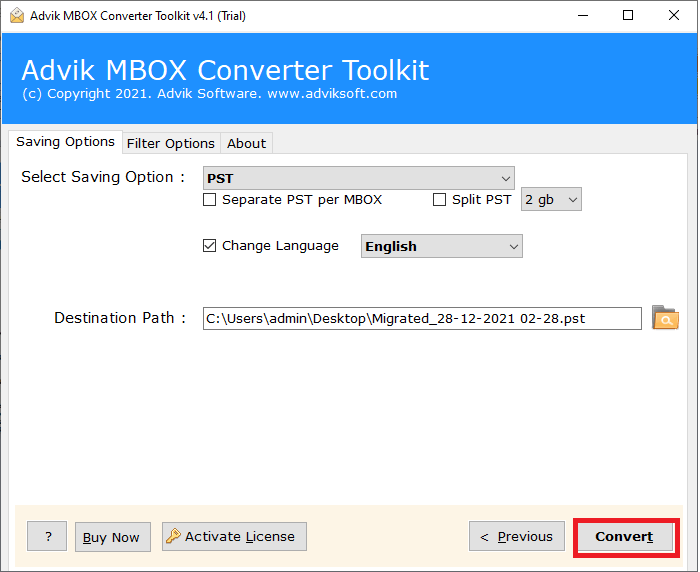Screen dimensions: 700x572
Task: Expand the 2 gb split size dropdown
Action: (x=551, y=199)
